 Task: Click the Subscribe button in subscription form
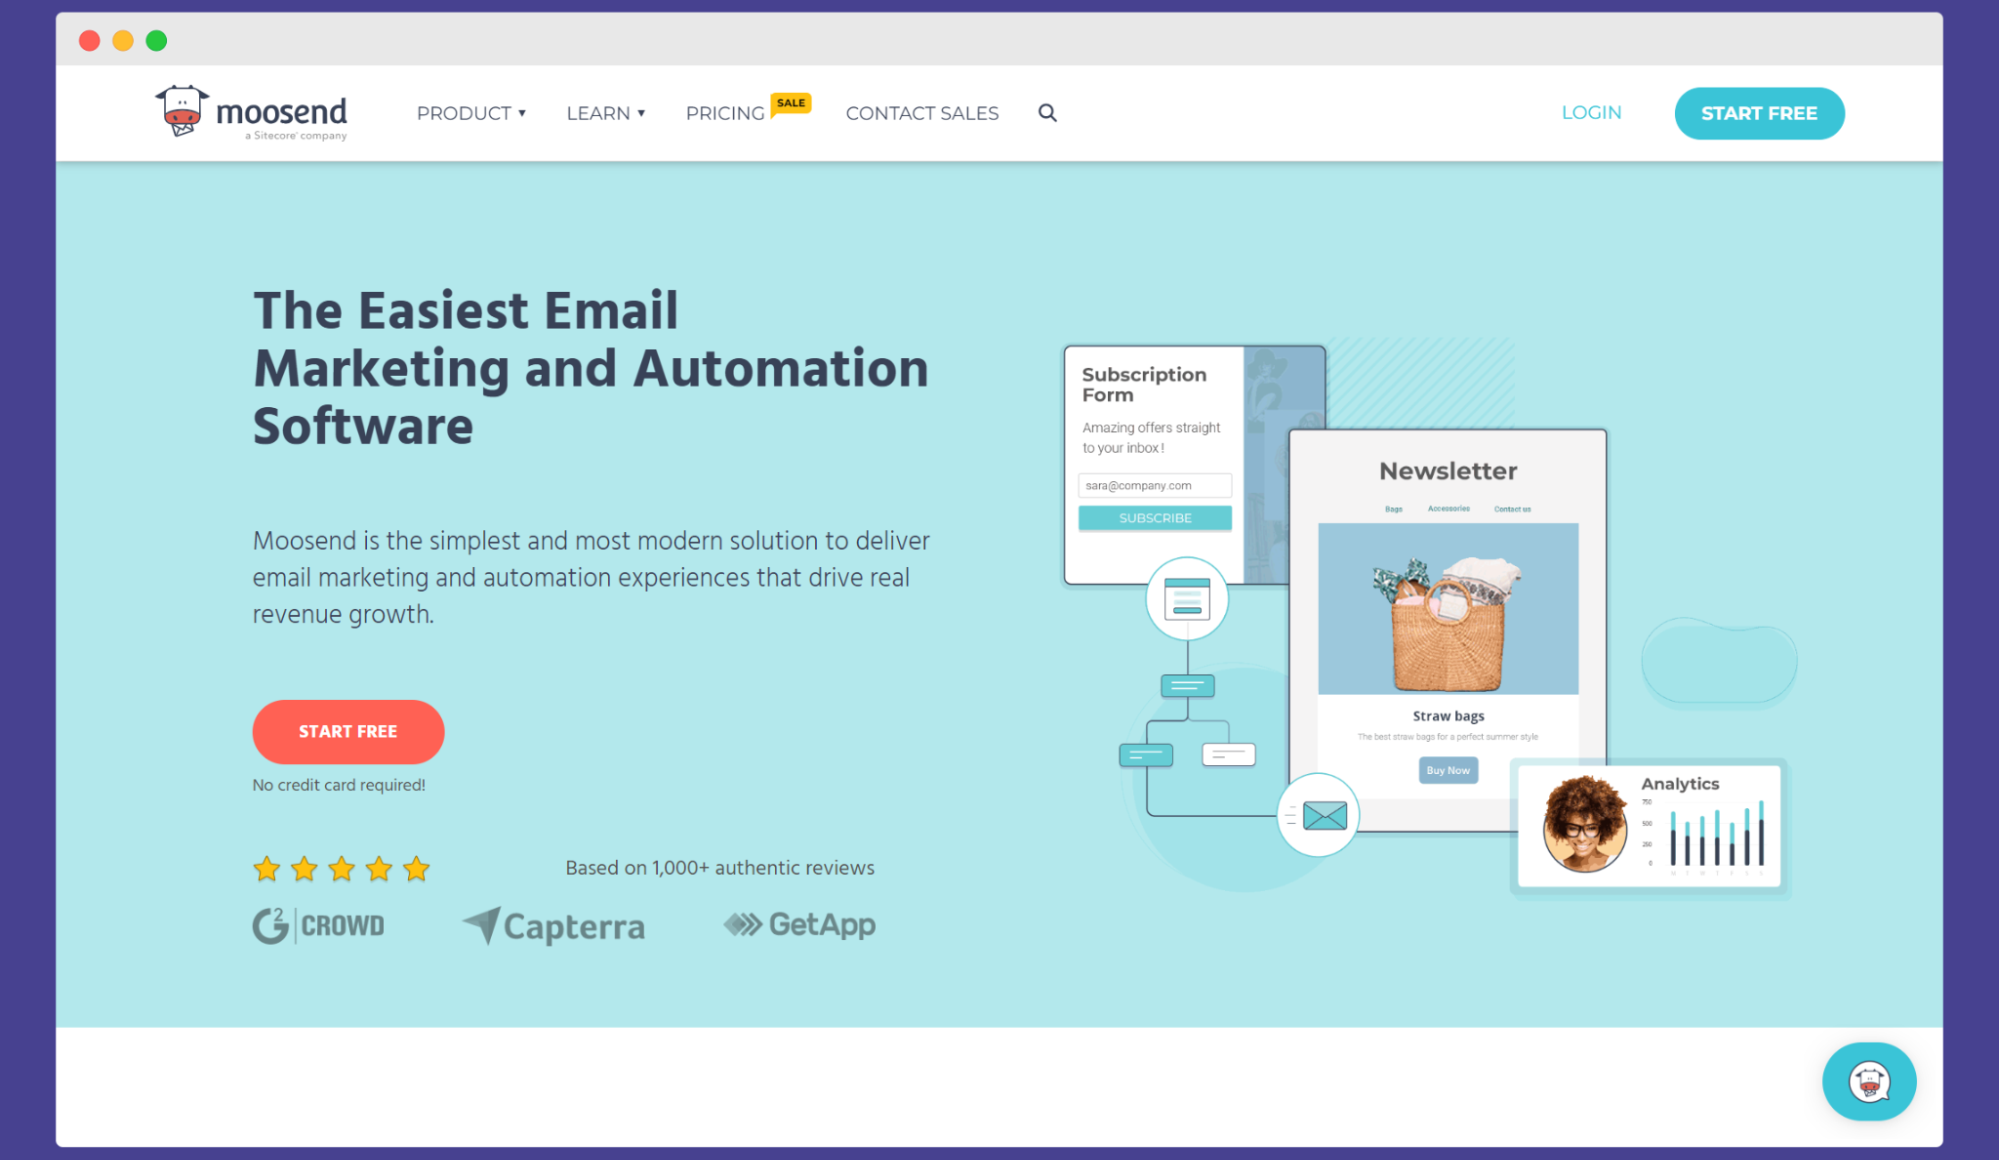(x=1155, y=518)
